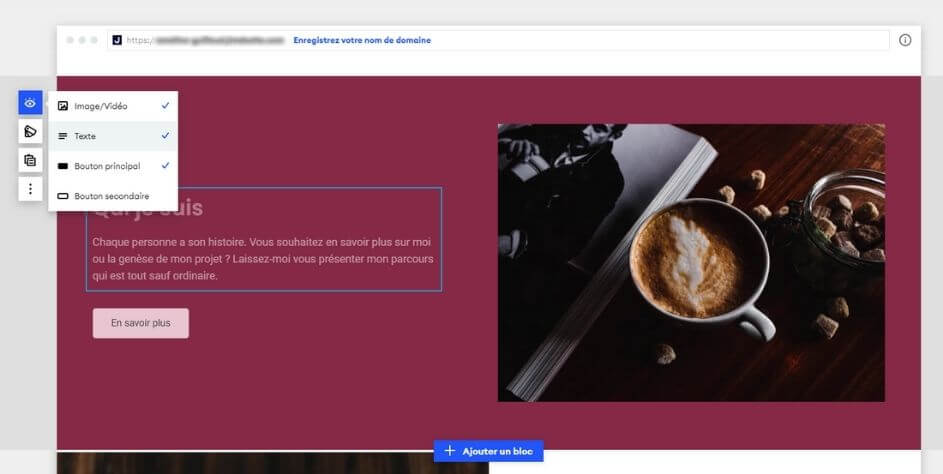
Task: Click the plus icon on Ajouter un bloc
Action: pos(449,451)
